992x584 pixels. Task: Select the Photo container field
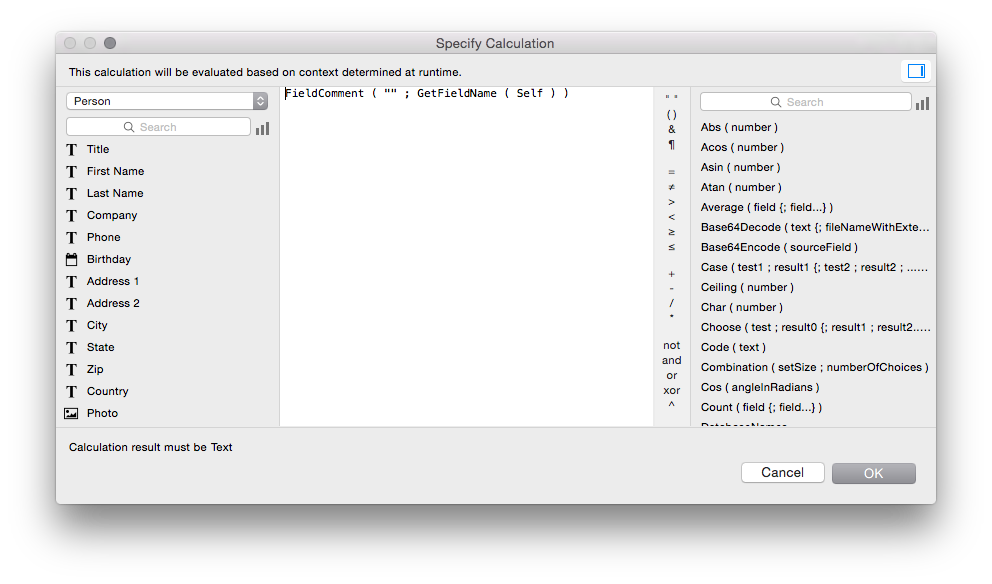pos(101,413)
